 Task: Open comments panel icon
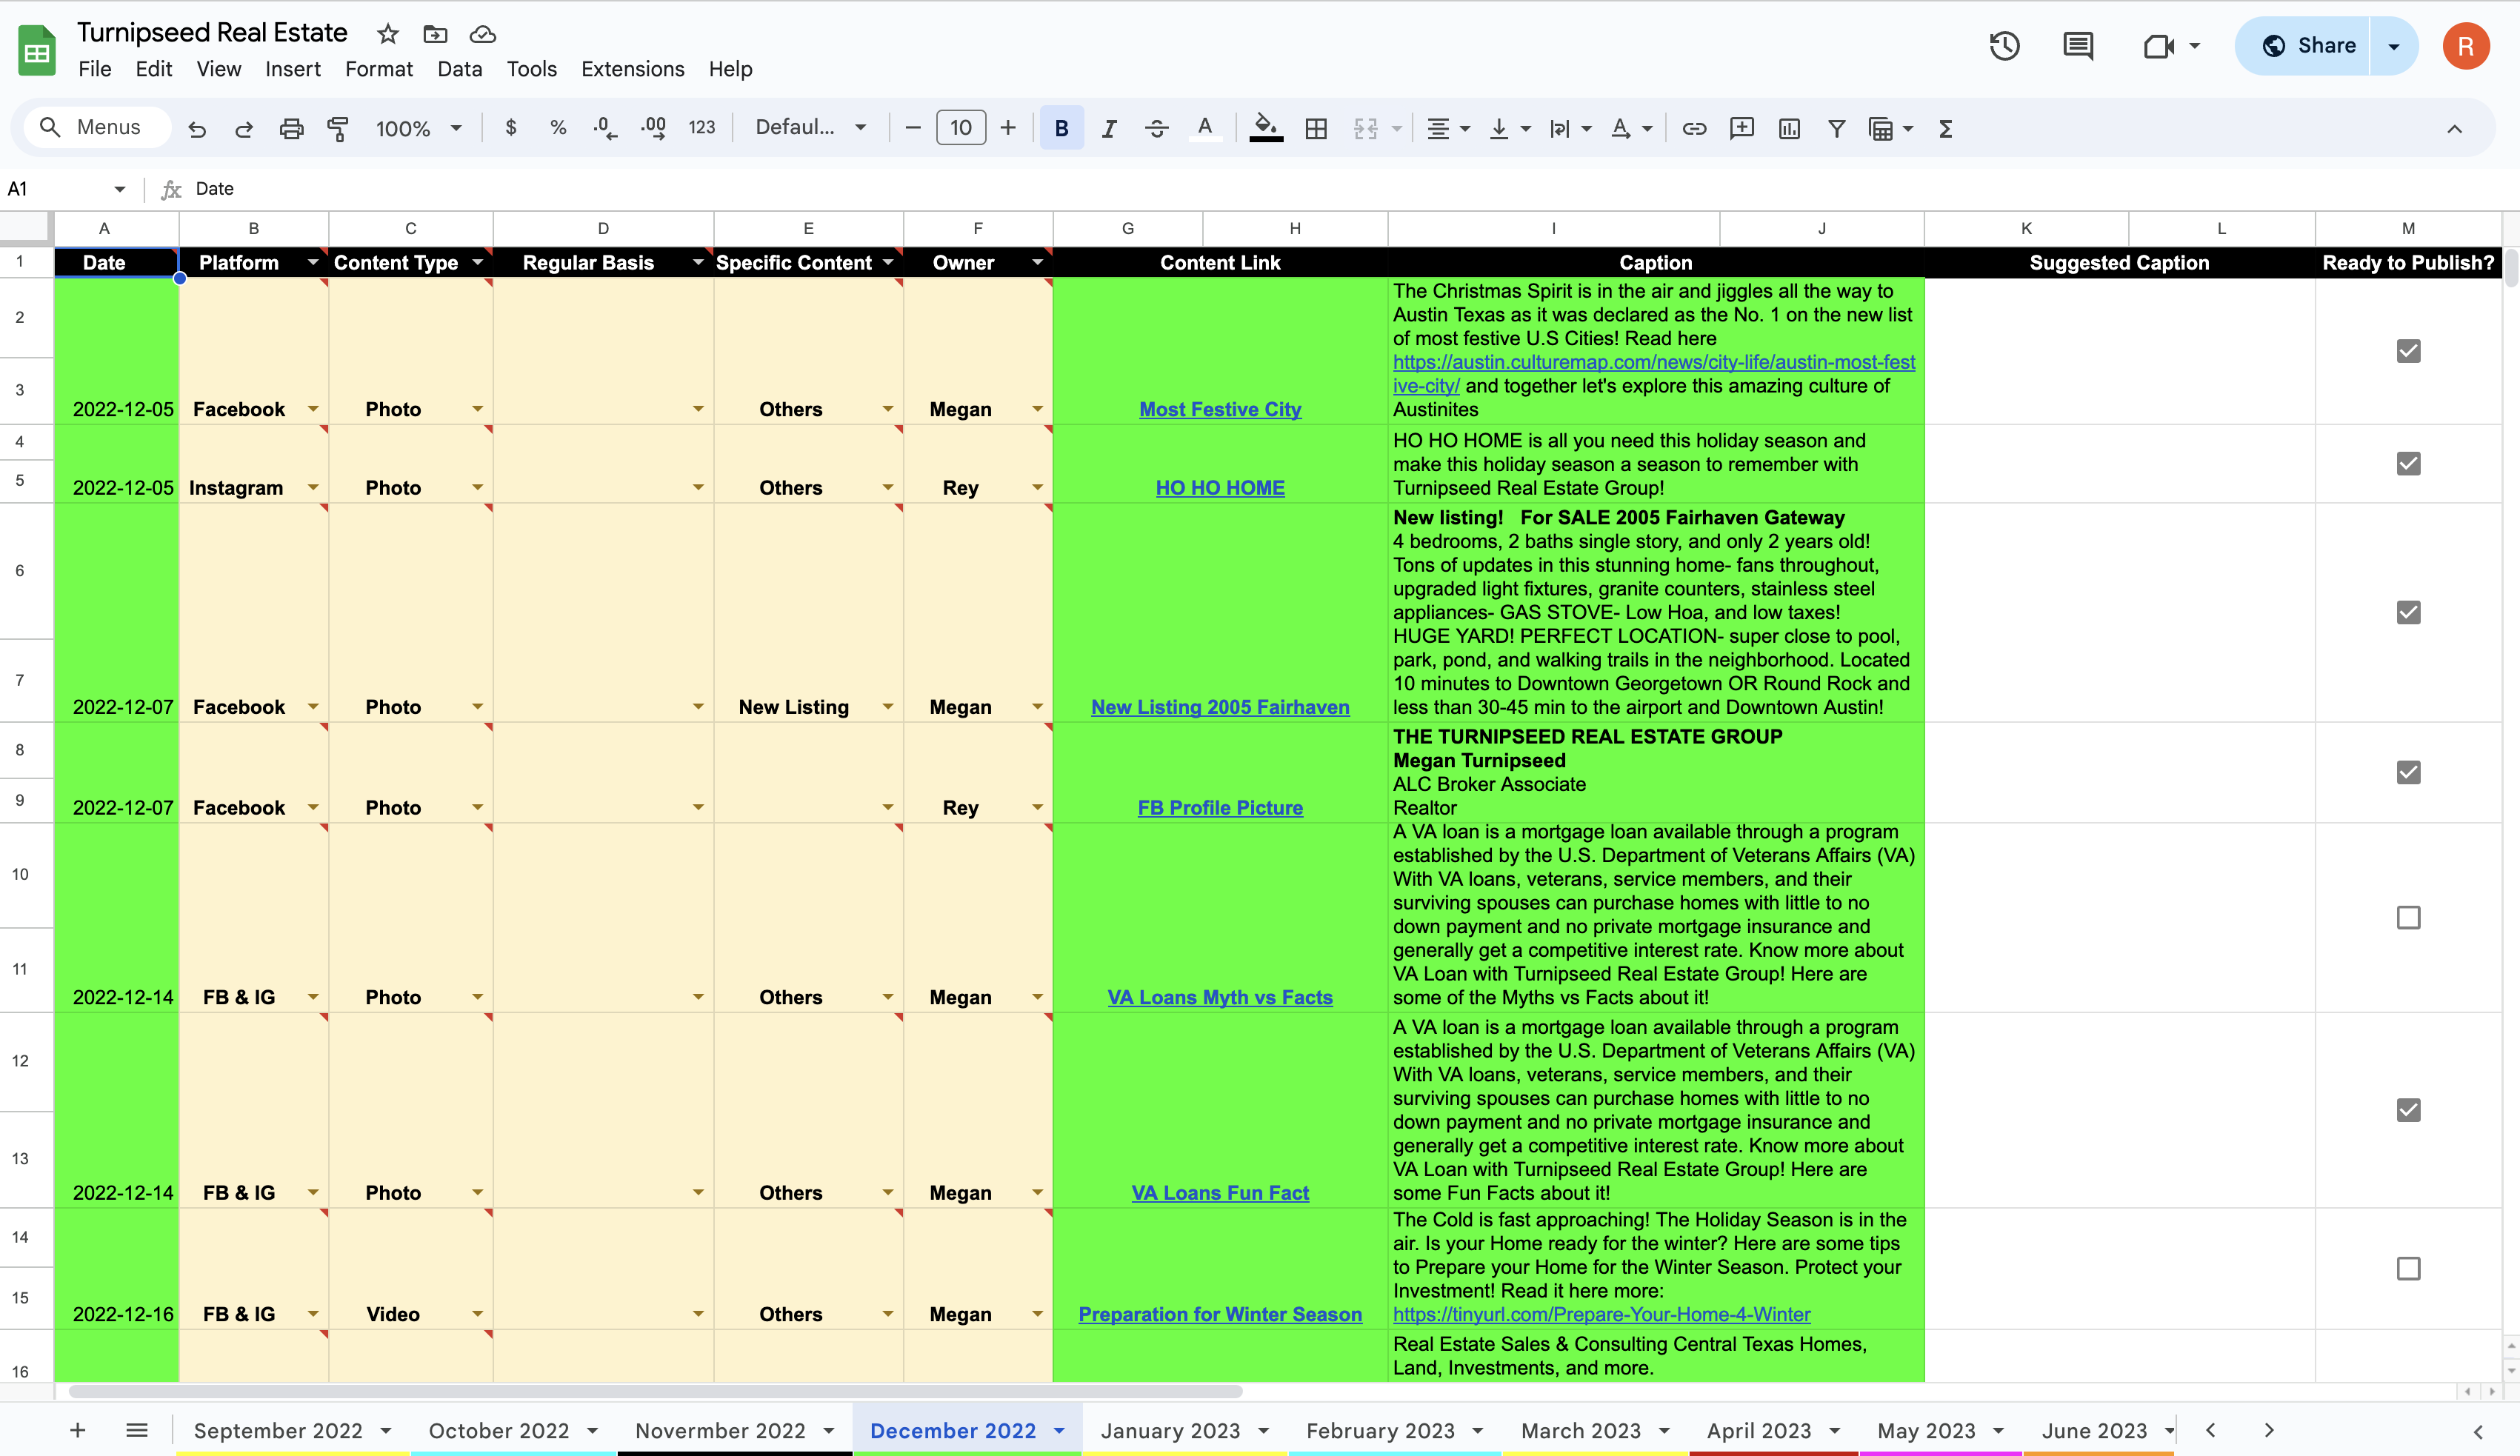(2078, 46)
